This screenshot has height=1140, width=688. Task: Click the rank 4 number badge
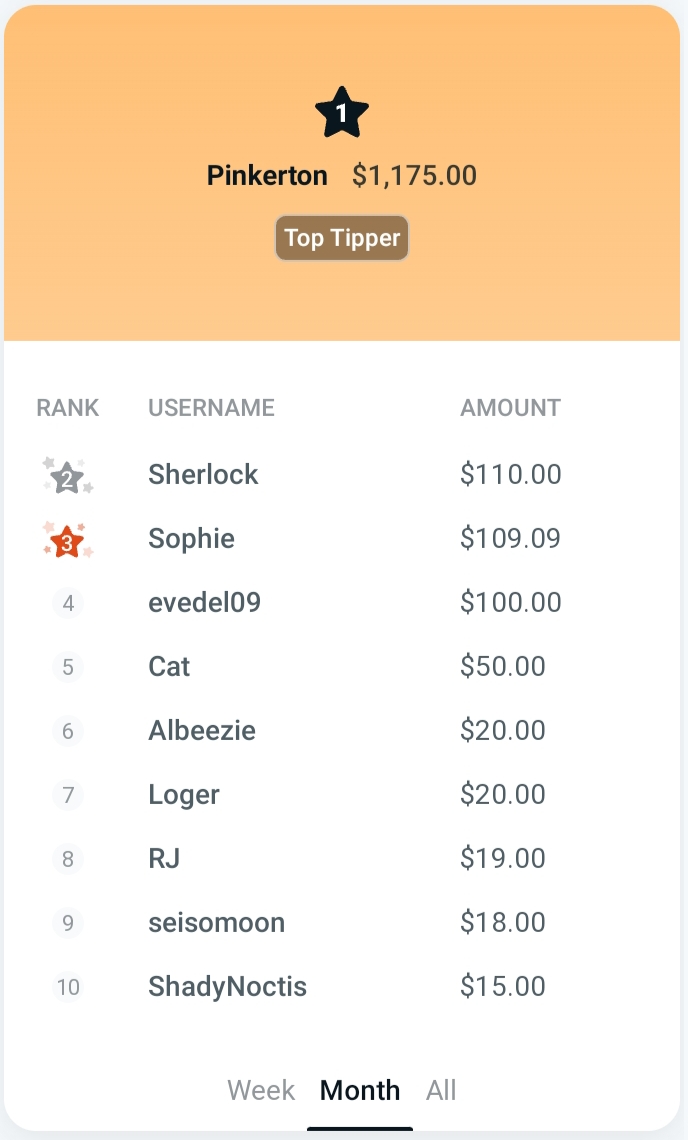point(68,603)
